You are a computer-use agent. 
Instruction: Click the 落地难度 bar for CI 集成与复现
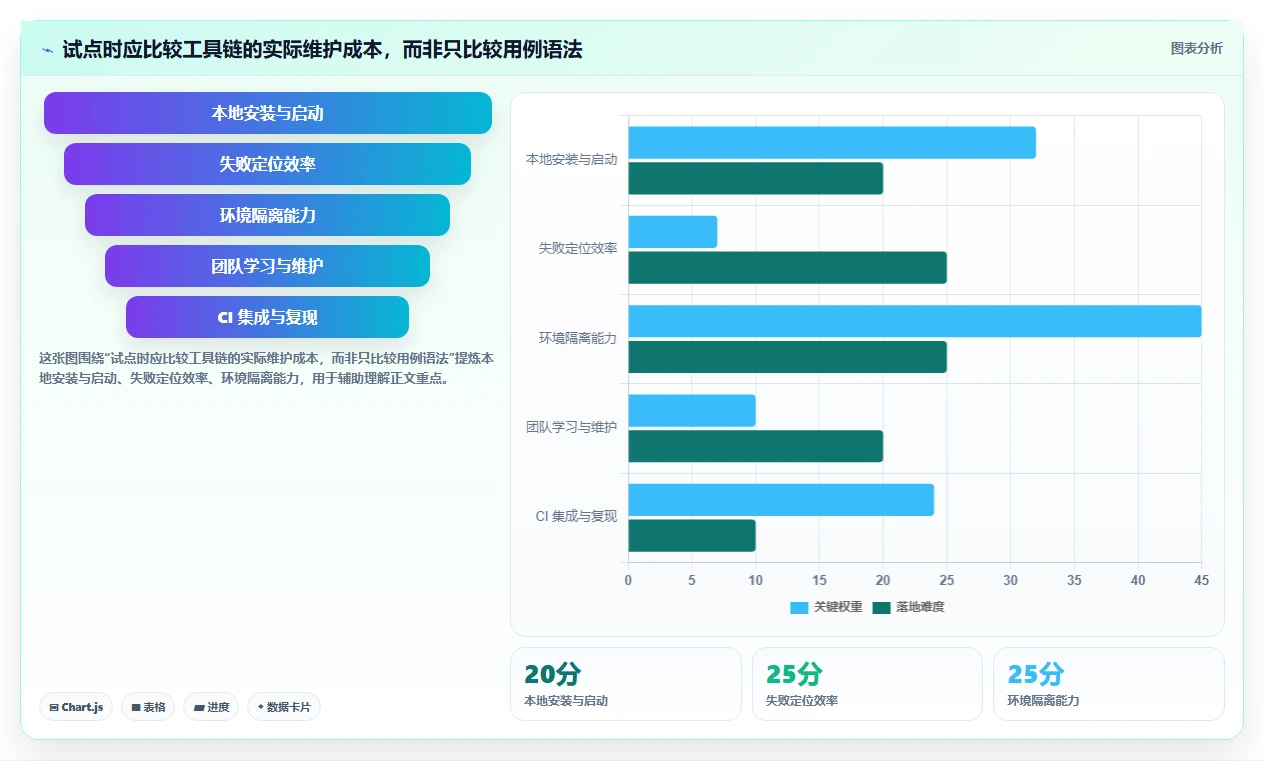coord(692,536)
